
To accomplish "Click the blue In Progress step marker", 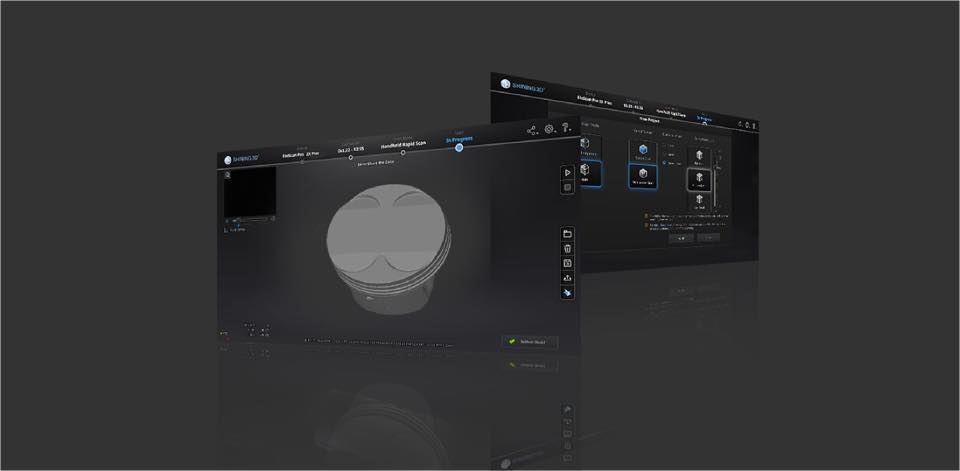I will 459,148.
